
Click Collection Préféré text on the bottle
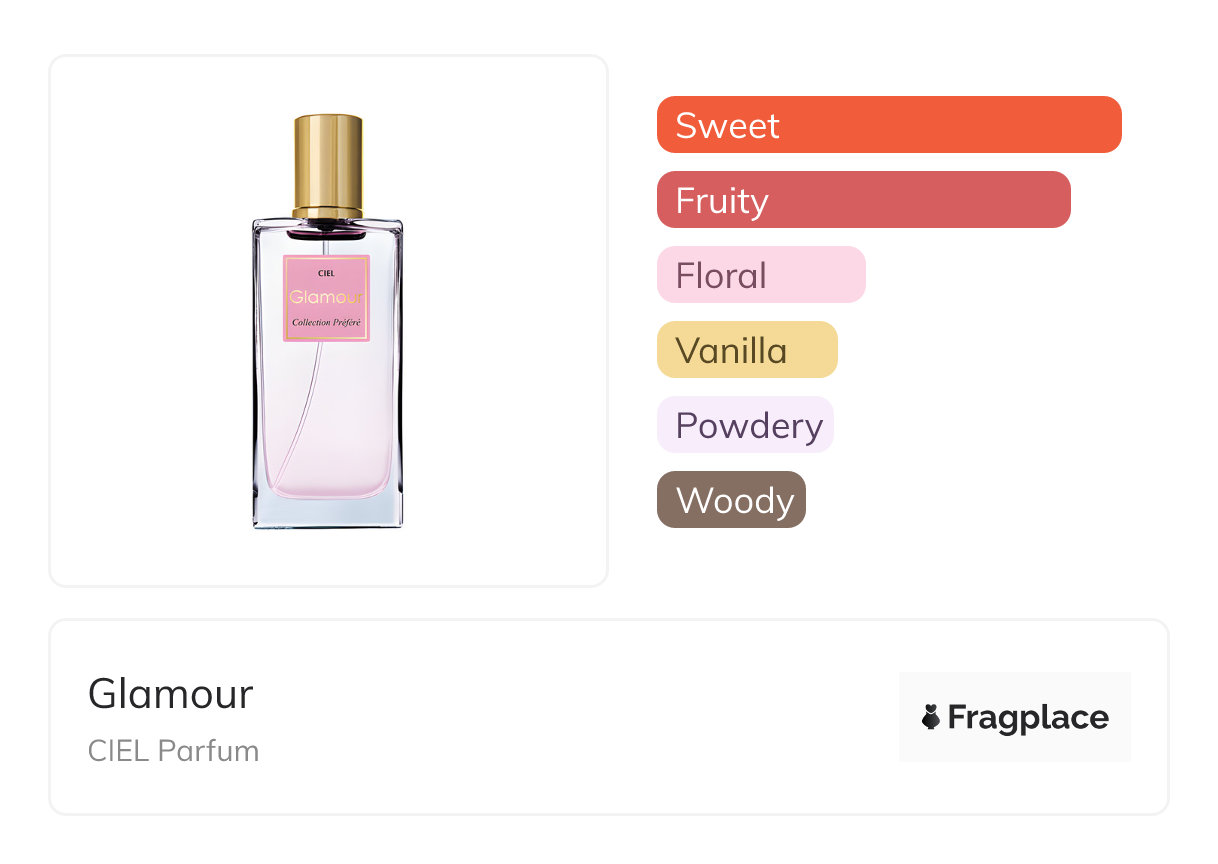pos(327,323)
